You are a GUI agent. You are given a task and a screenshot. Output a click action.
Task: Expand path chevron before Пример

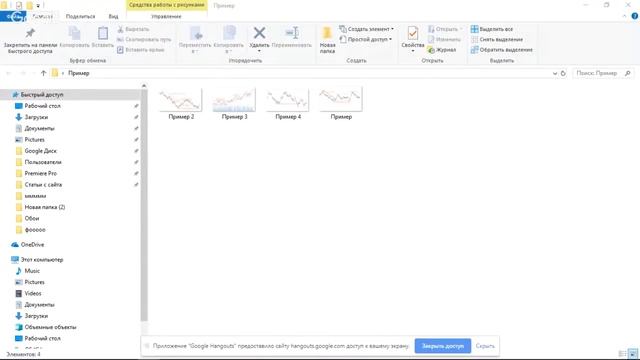(x=63, y=73)
